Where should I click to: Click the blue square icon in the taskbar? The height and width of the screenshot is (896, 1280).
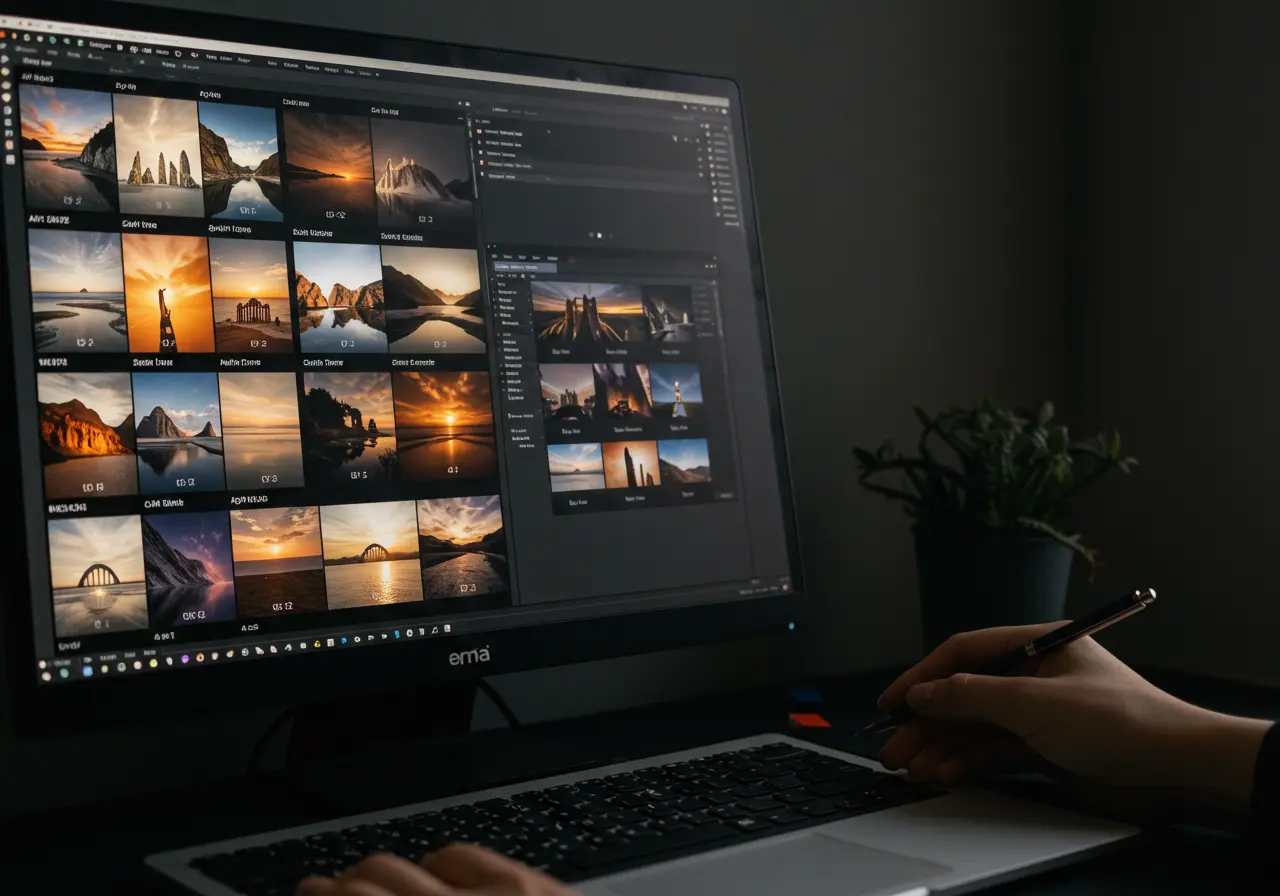87,670
